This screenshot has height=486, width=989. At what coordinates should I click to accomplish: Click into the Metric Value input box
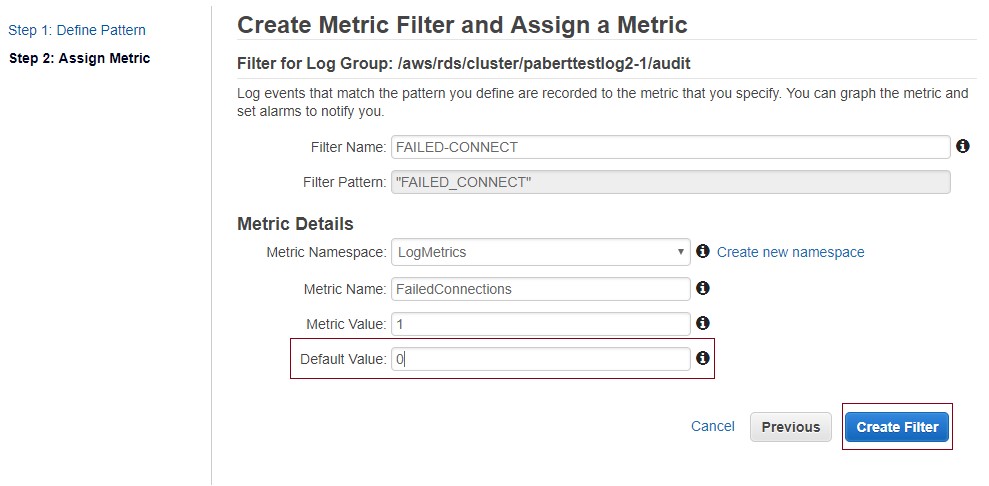point(541,324)
